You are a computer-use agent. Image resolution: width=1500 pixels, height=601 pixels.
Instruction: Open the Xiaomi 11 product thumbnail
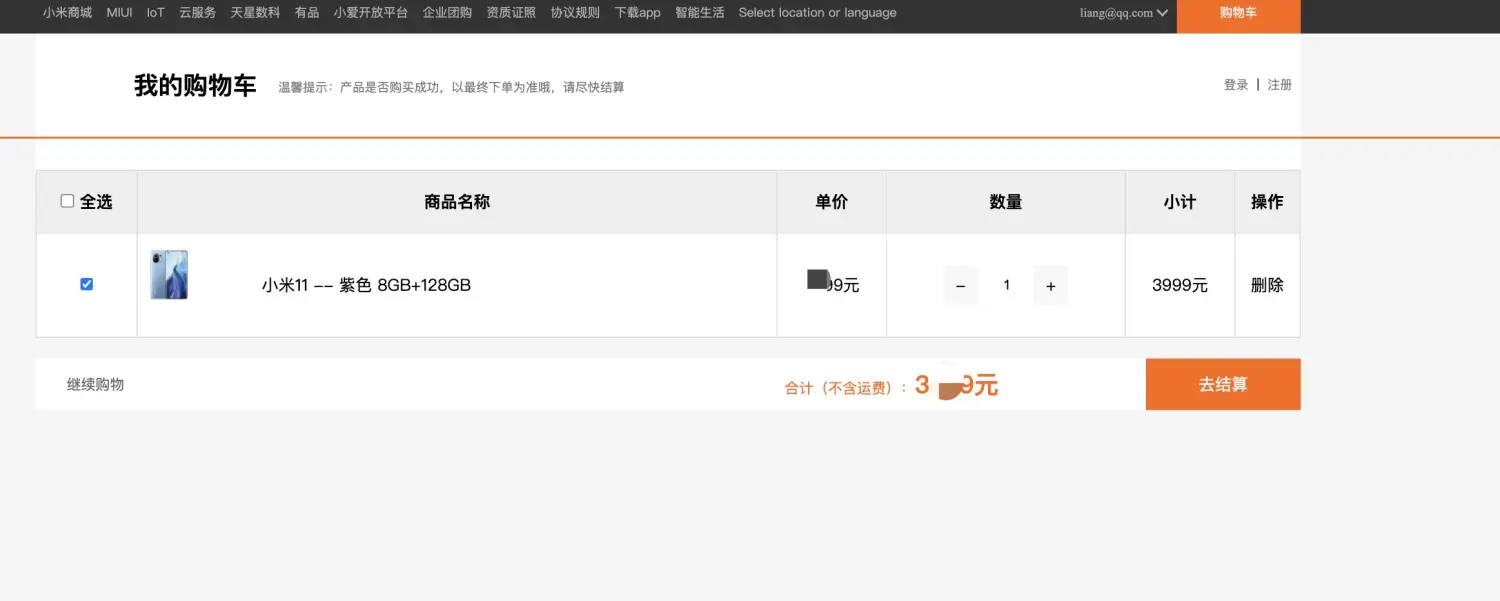169,275
